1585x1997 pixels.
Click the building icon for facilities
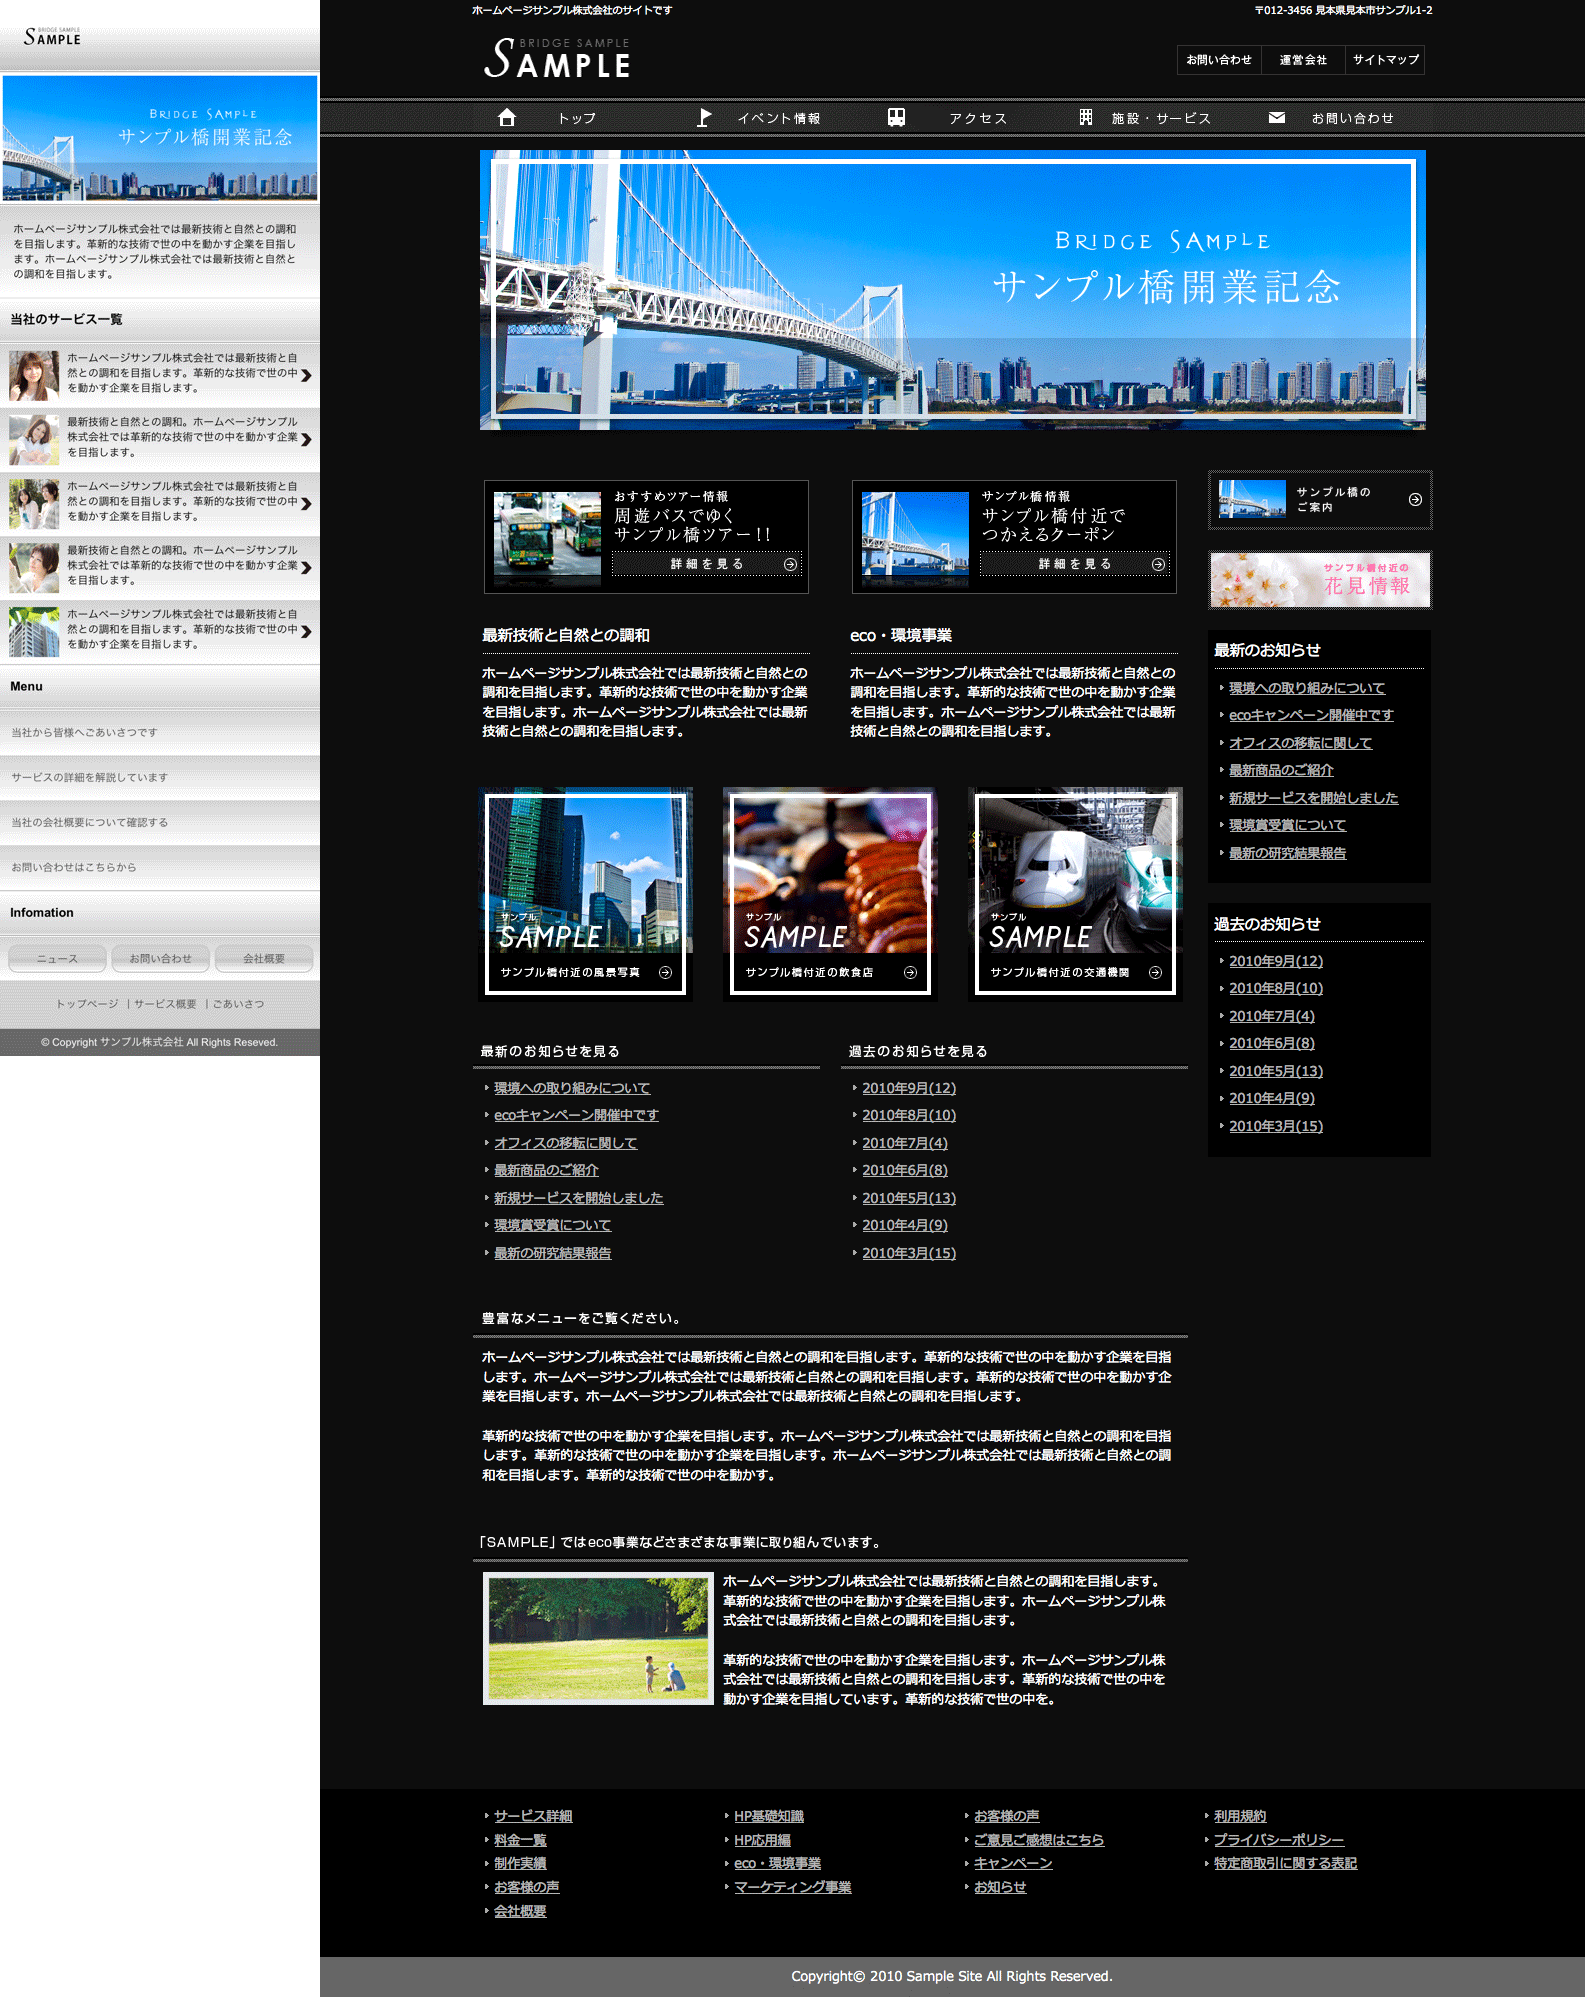1086,118
